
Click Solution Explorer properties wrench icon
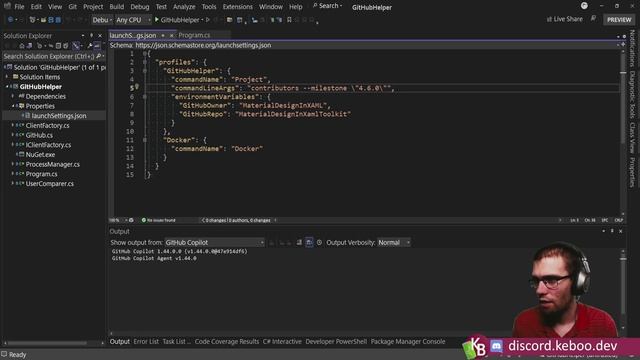(x=90, y=46)
